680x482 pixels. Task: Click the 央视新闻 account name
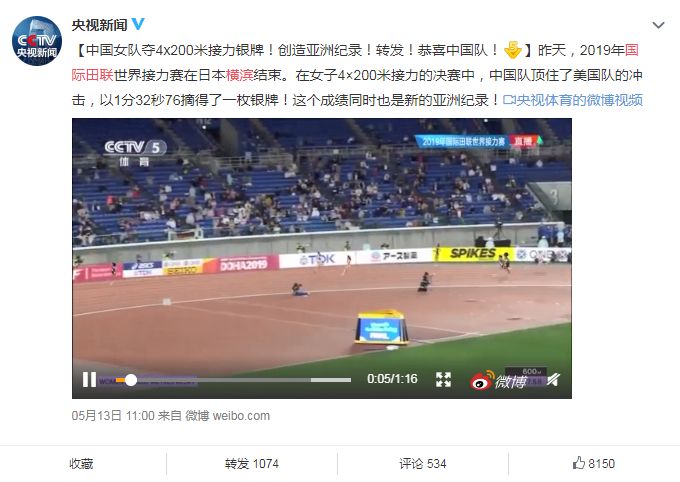(99, 25)
